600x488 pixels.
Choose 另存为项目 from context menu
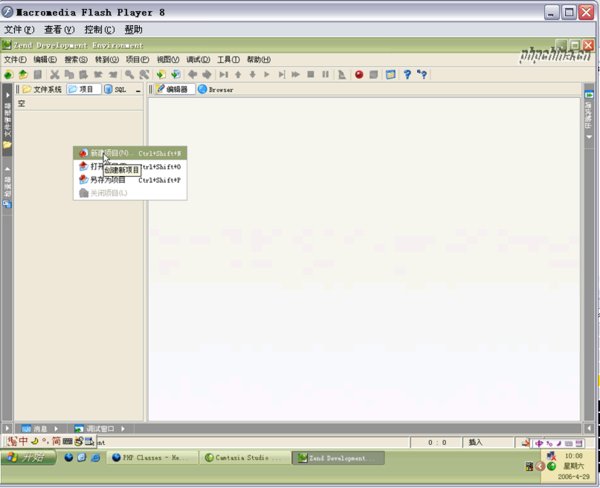click(x=130, y=180)
